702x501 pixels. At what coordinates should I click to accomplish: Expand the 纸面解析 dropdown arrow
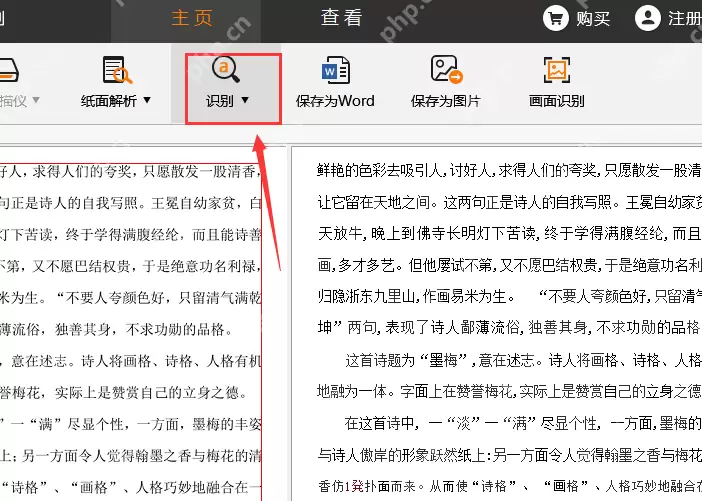pos(147,100)
